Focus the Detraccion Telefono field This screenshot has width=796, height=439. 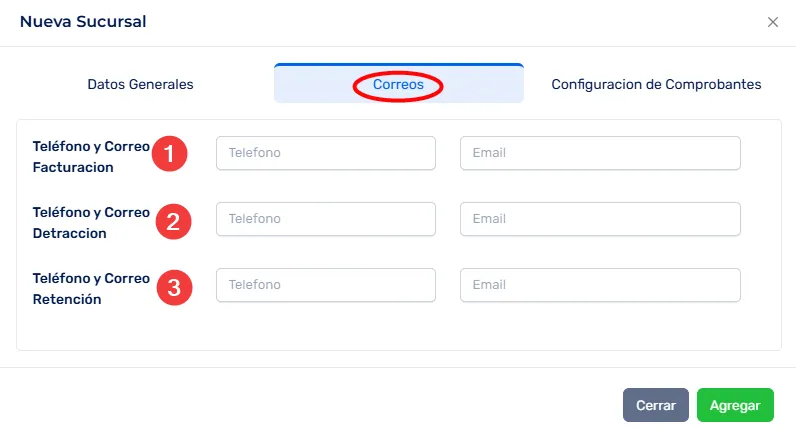coord(326,219)
